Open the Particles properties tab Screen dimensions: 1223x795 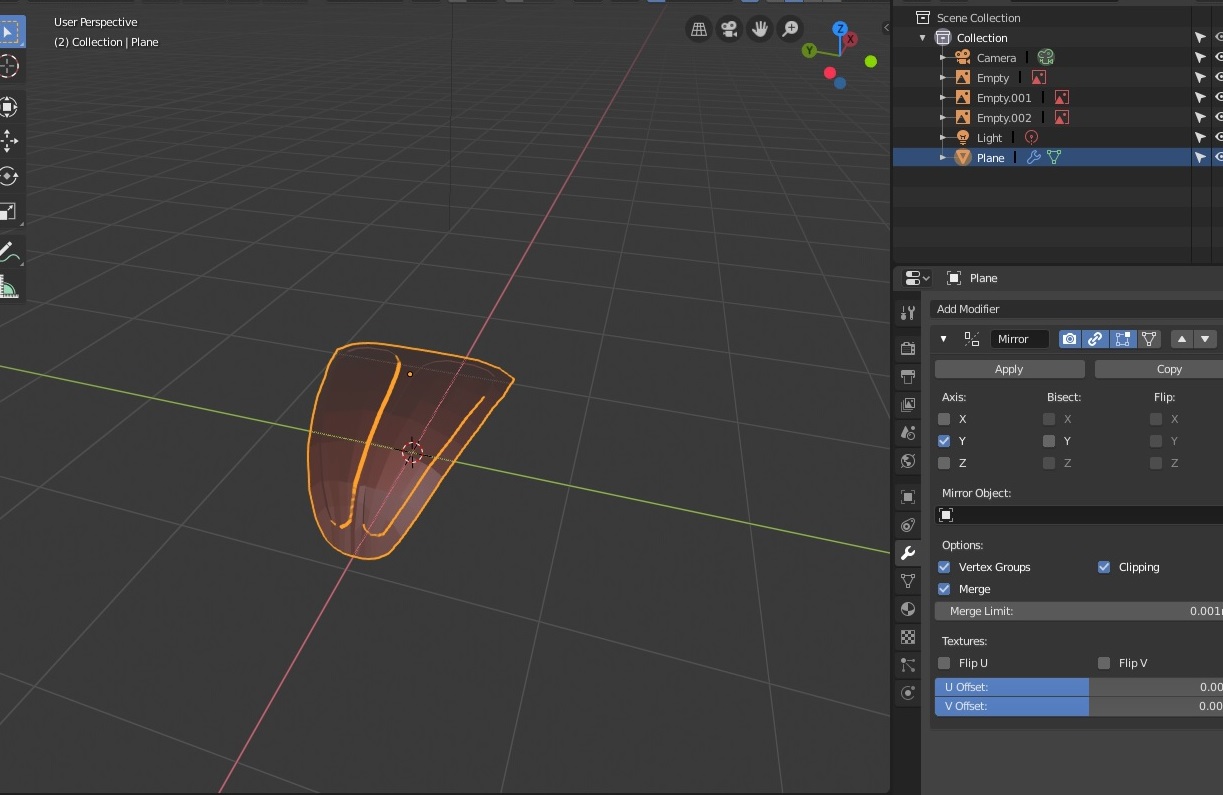[908, 665]
